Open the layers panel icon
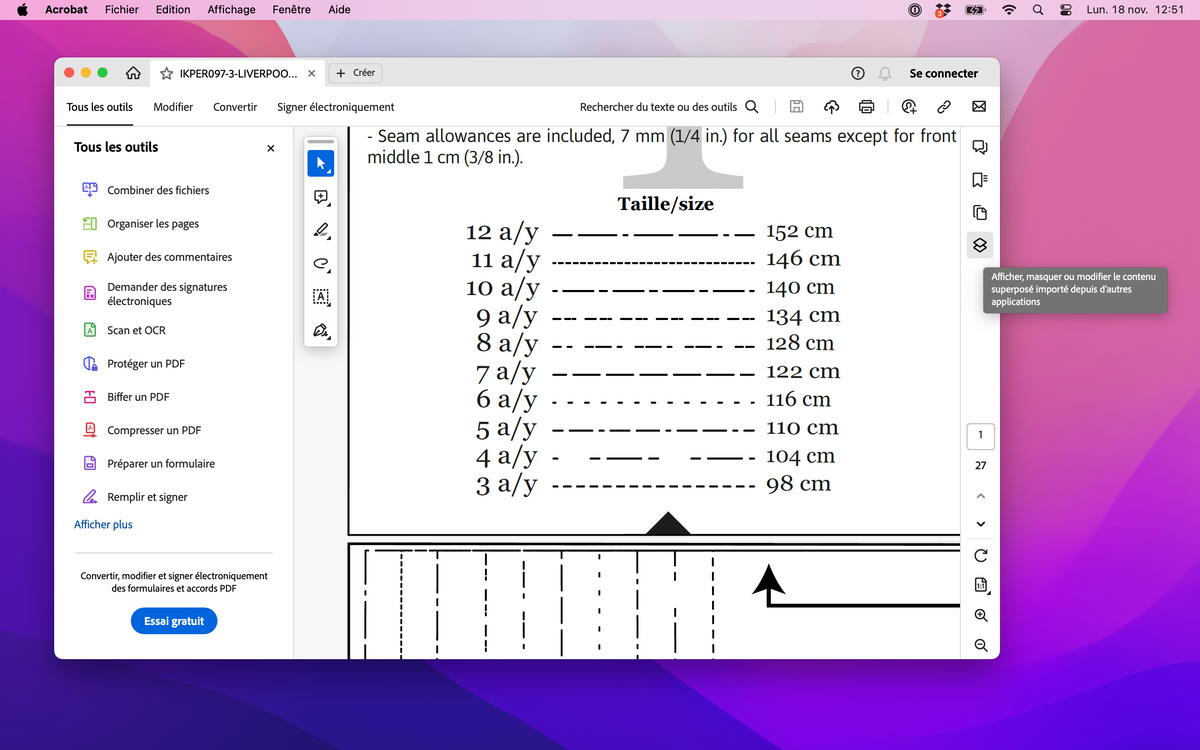Viewport: 1200px width, 750px height. point(980,245)
